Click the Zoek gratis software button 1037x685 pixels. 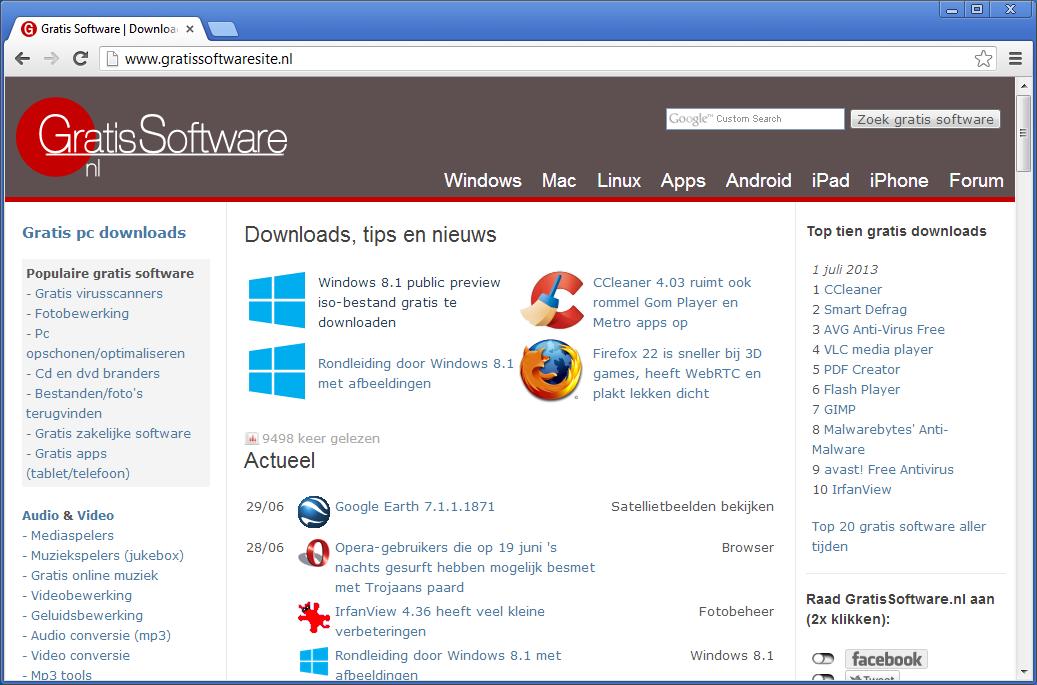(925, 119)
